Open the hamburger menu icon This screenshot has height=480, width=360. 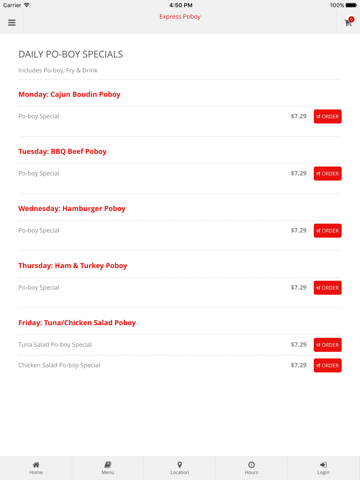12,23
